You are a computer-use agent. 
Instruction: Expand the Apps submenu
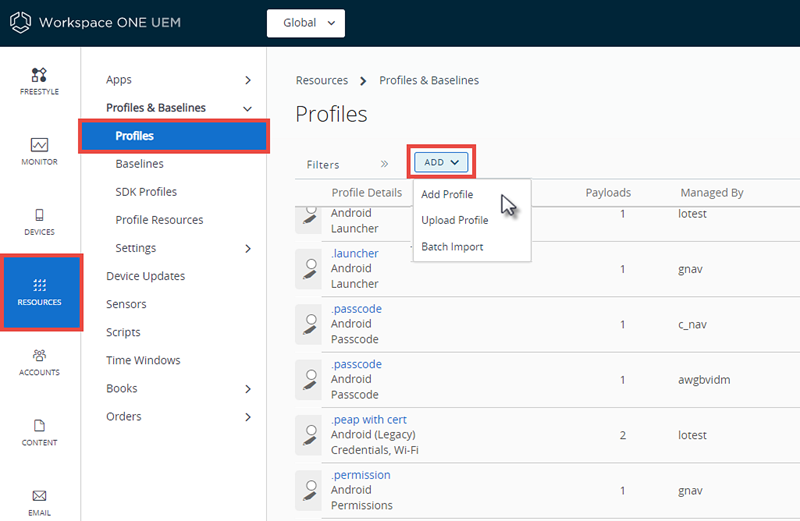click(x=248, y=80)
